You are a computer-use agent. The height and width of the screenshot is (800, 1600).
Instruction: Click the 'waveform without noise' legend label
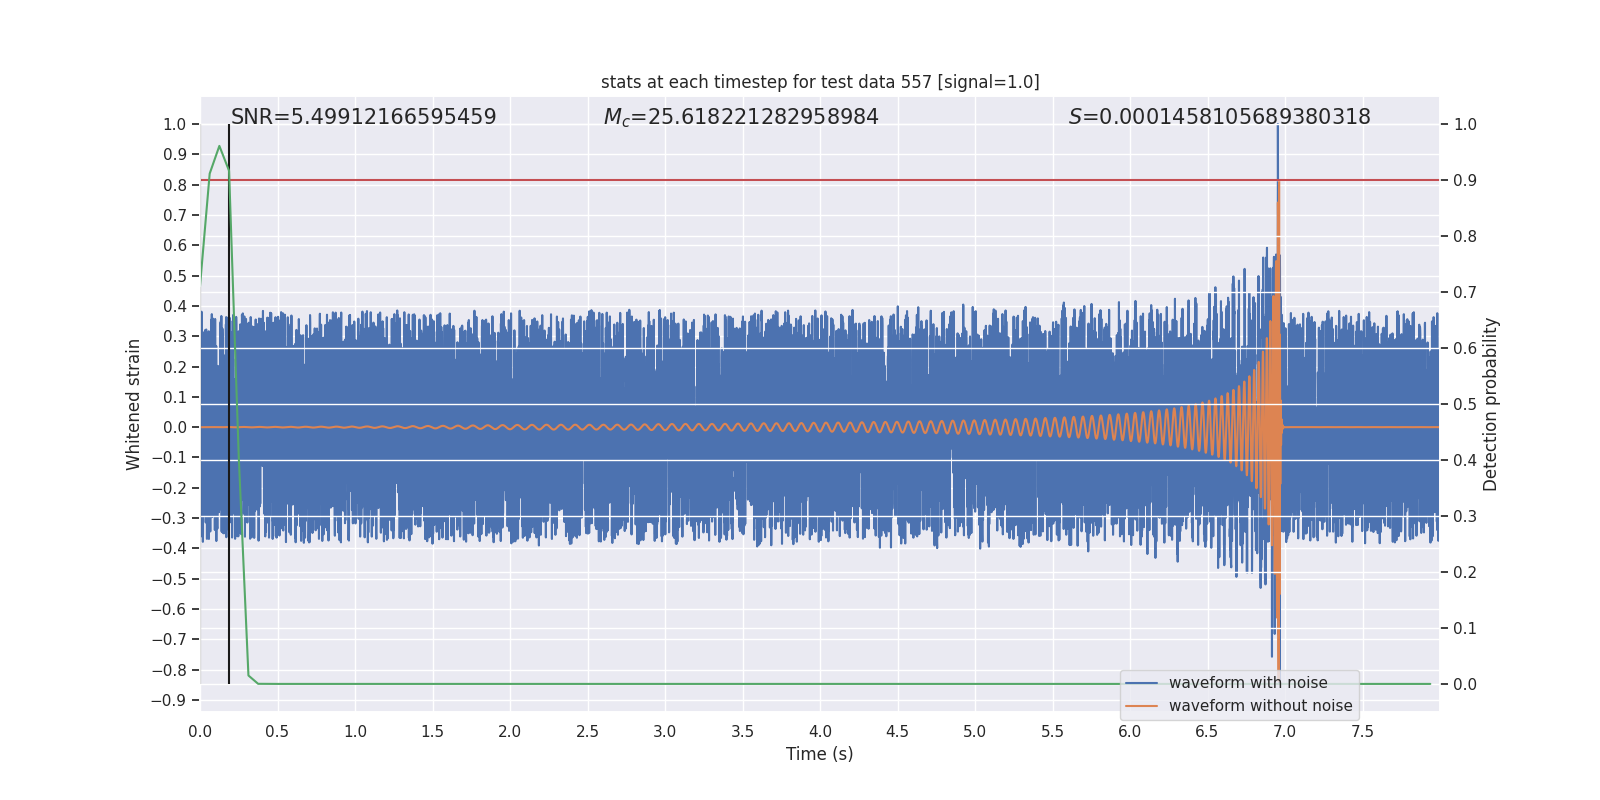tap(1260, 706)
